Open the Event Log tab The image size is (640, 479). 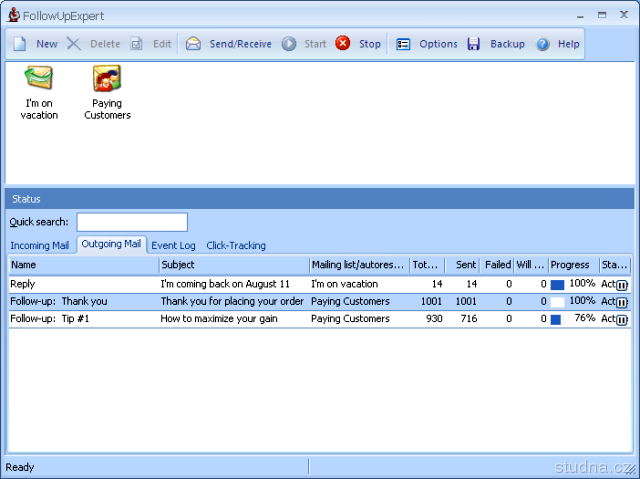click(173, 245)
